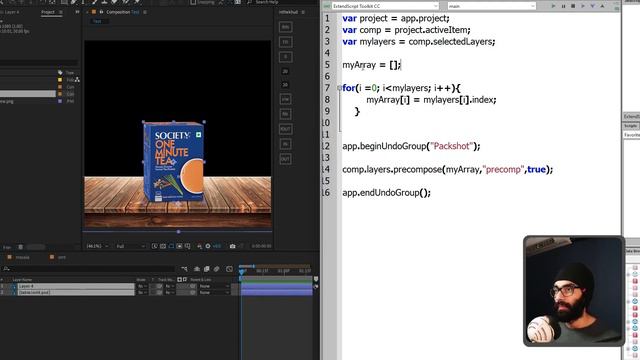Switch to the Project panel tab

coord(48,12)
